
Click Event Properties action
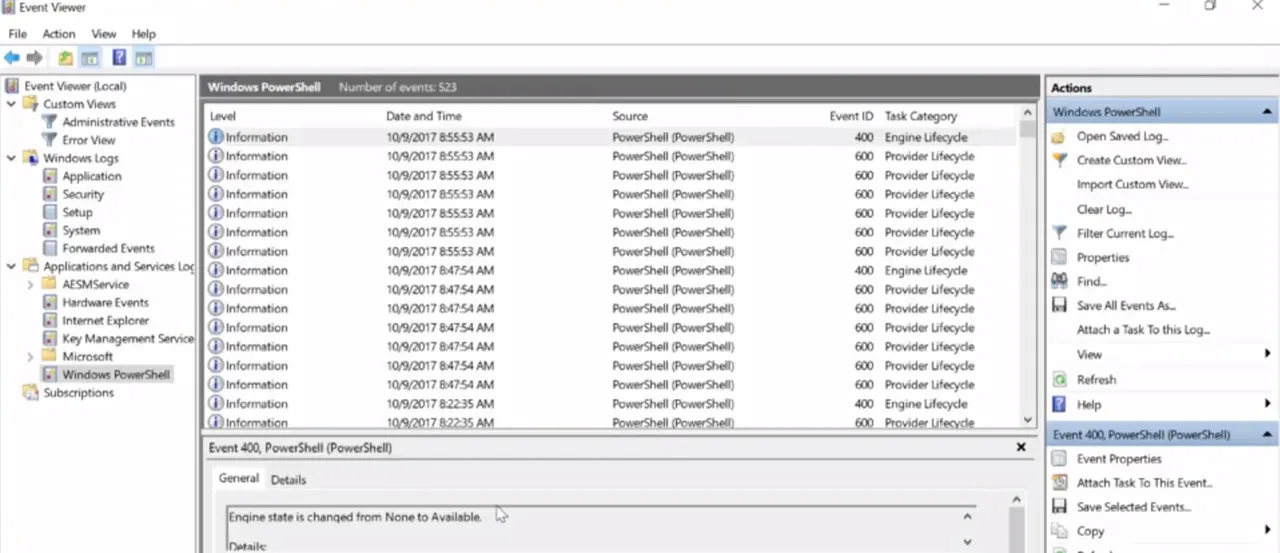coord(1119,459)
